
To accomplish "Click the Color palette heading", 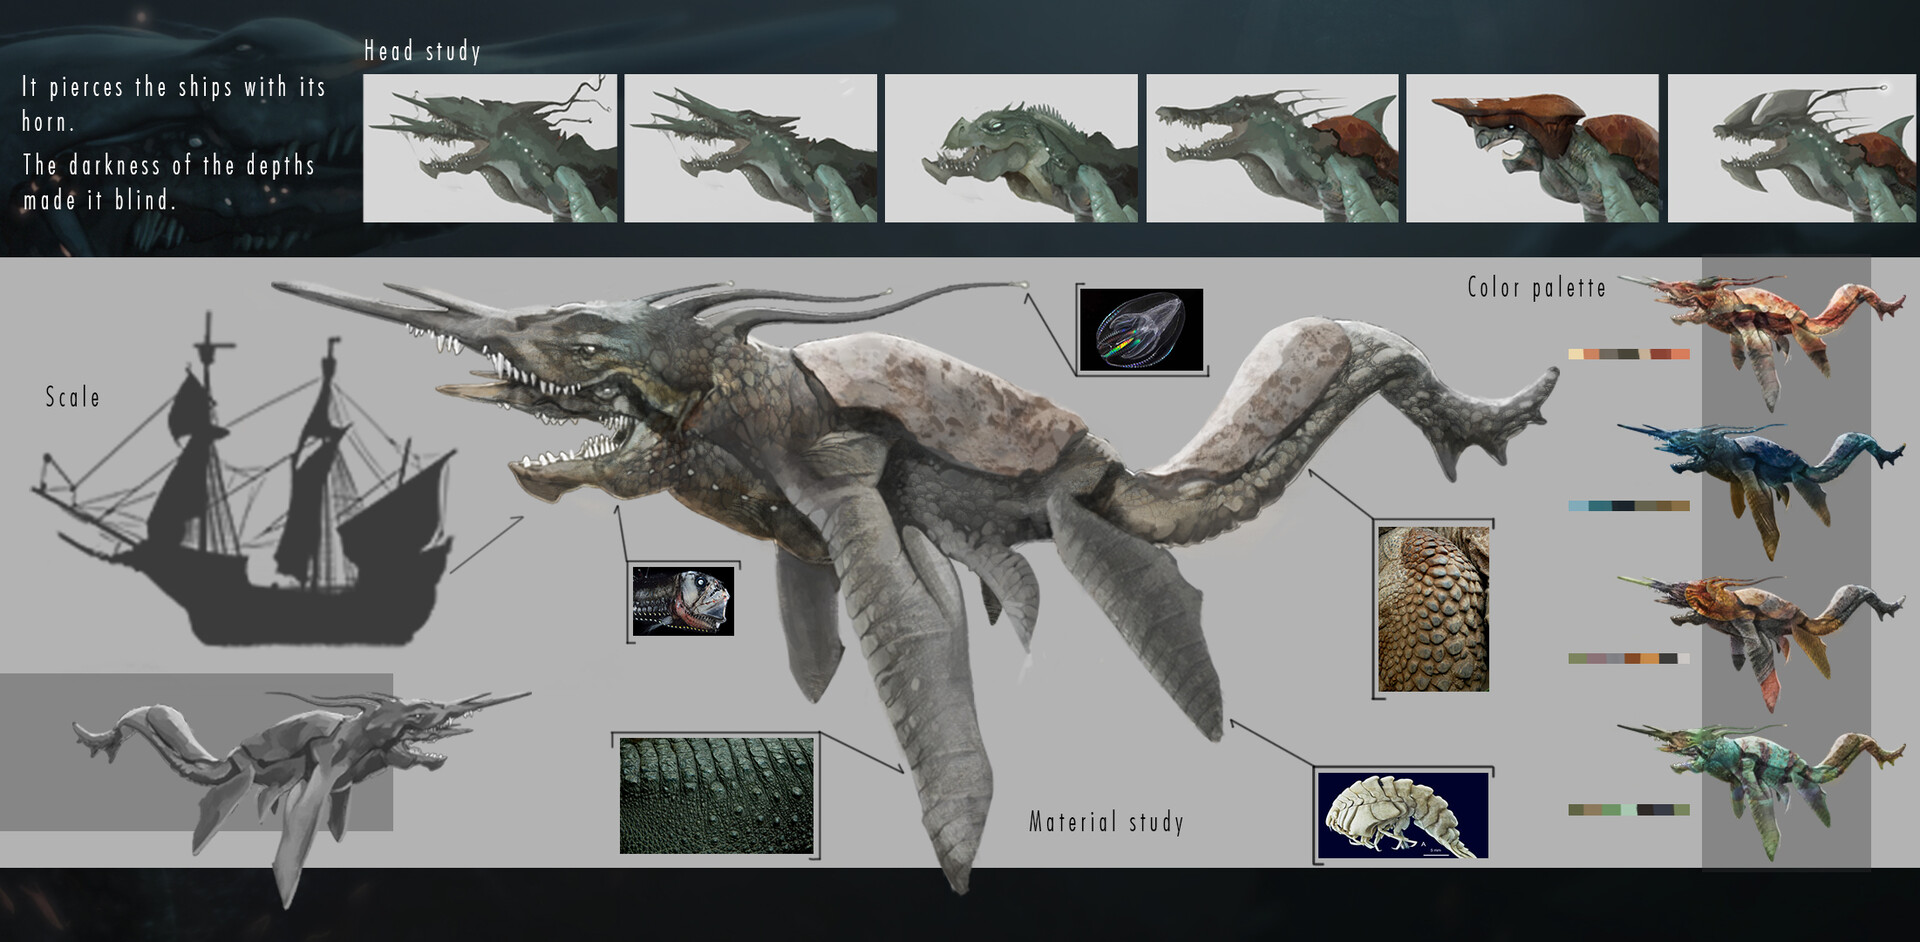I will click(1536, 287).
